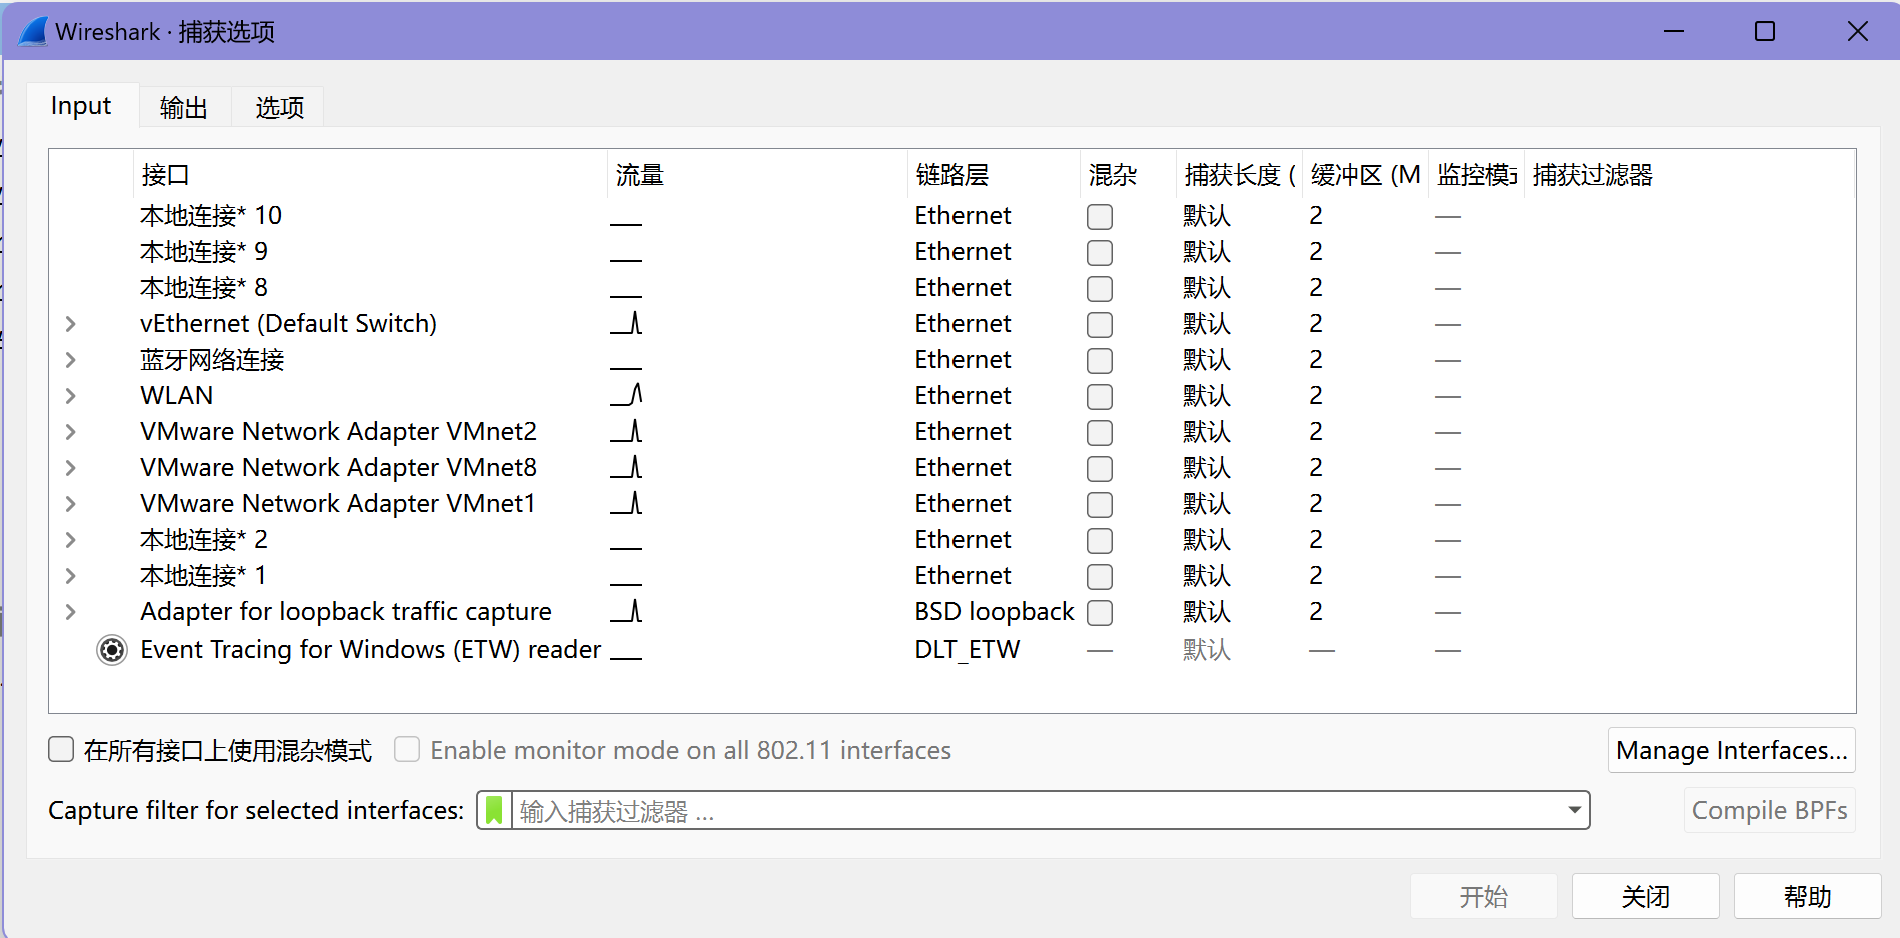Click the 捕获长度 column header
The image size is (1900, 938).
[1239, 175]
